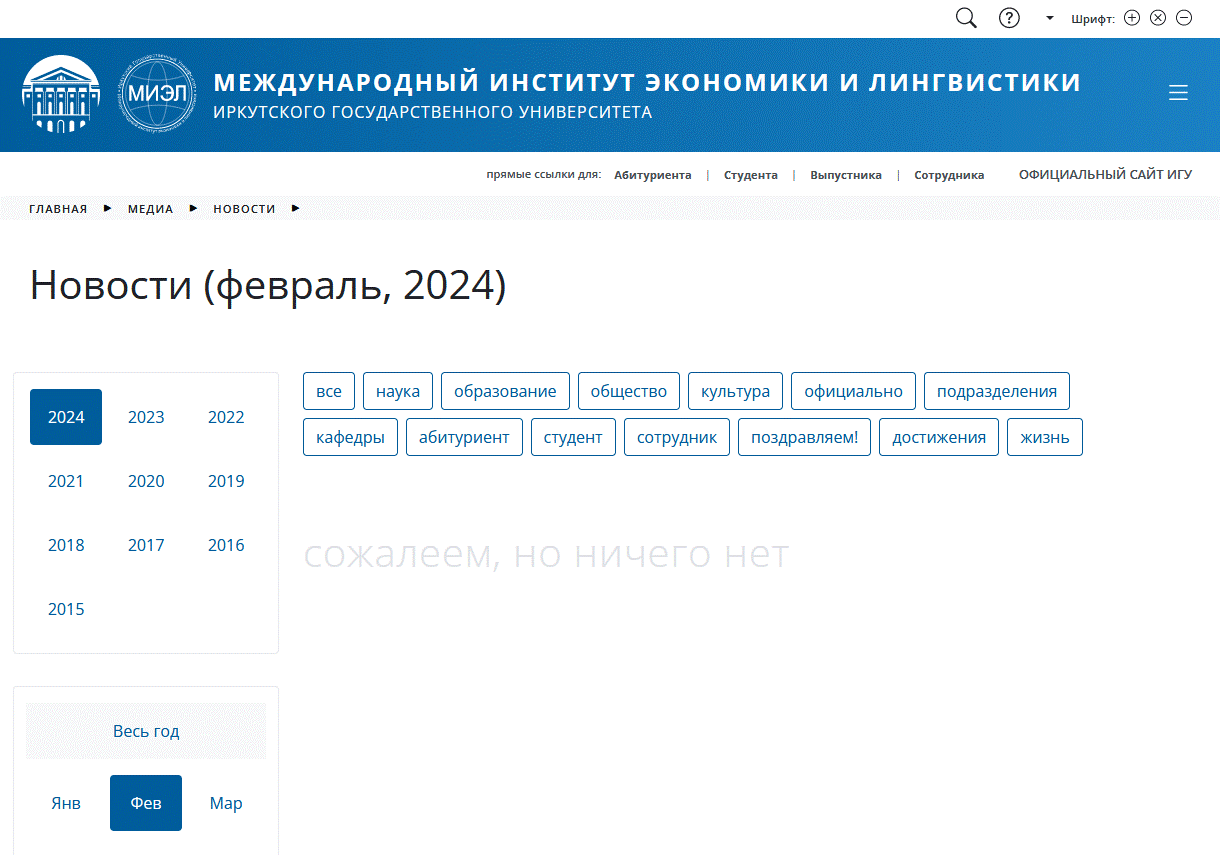Increase font size with plus icon
Image resolution: width=1220 pixels, height=855 pixels.
[1132, 18]
